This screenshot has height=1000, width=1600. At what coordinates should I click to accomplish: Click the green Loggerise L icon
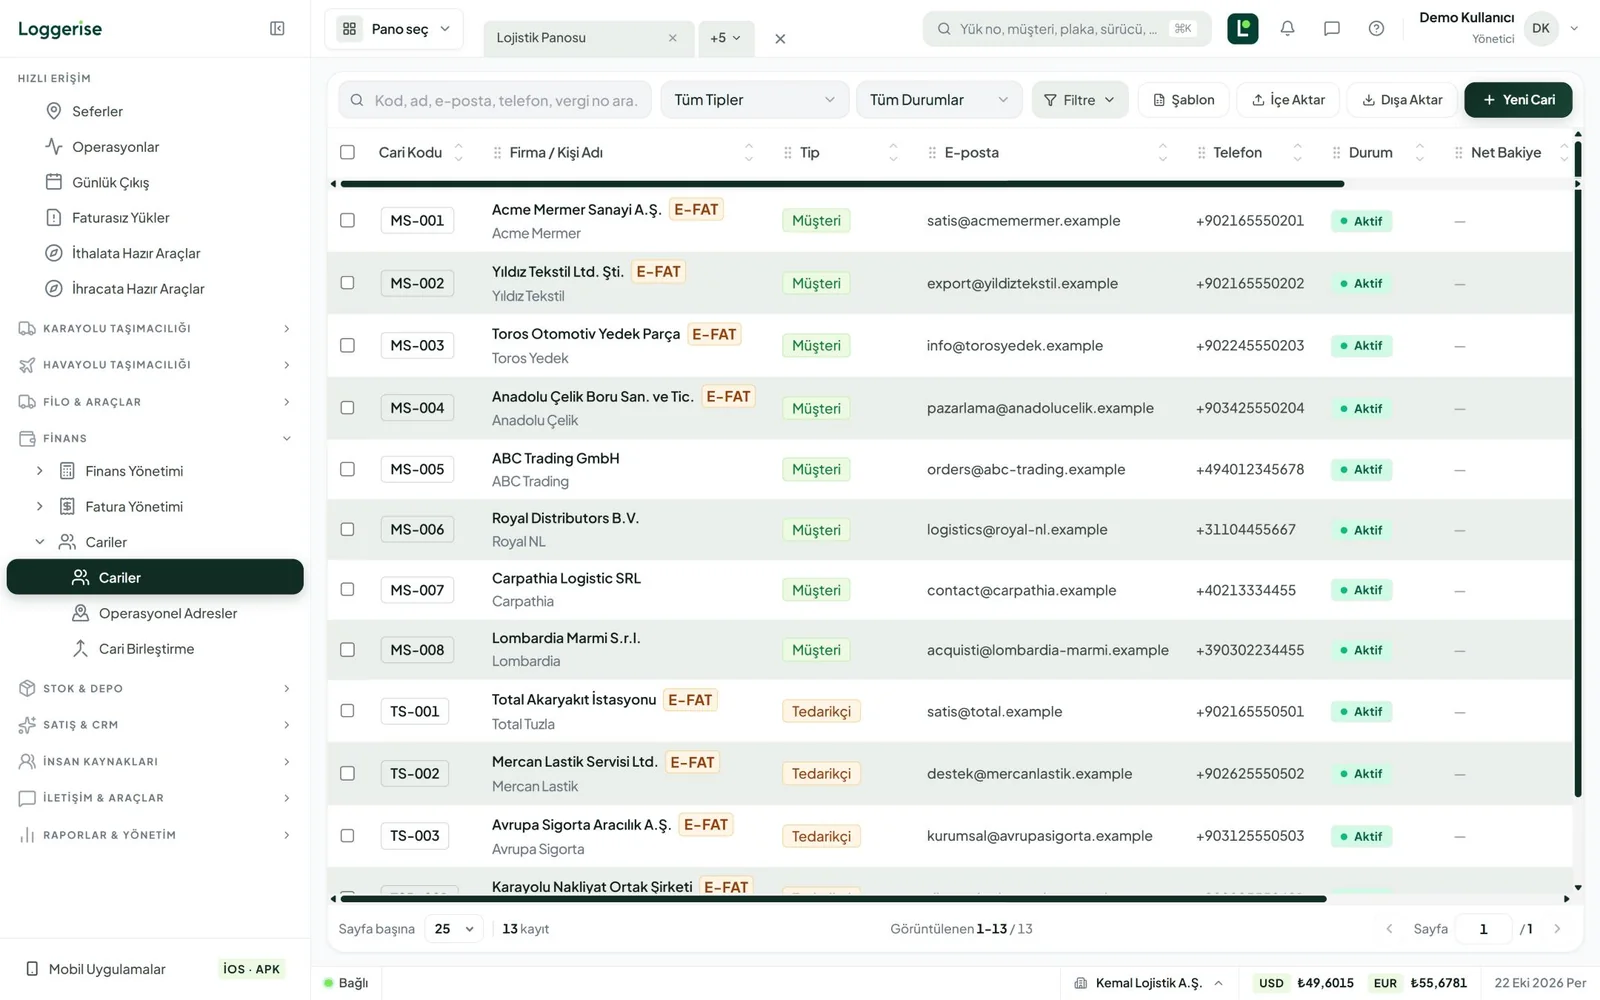point(1242,29)
